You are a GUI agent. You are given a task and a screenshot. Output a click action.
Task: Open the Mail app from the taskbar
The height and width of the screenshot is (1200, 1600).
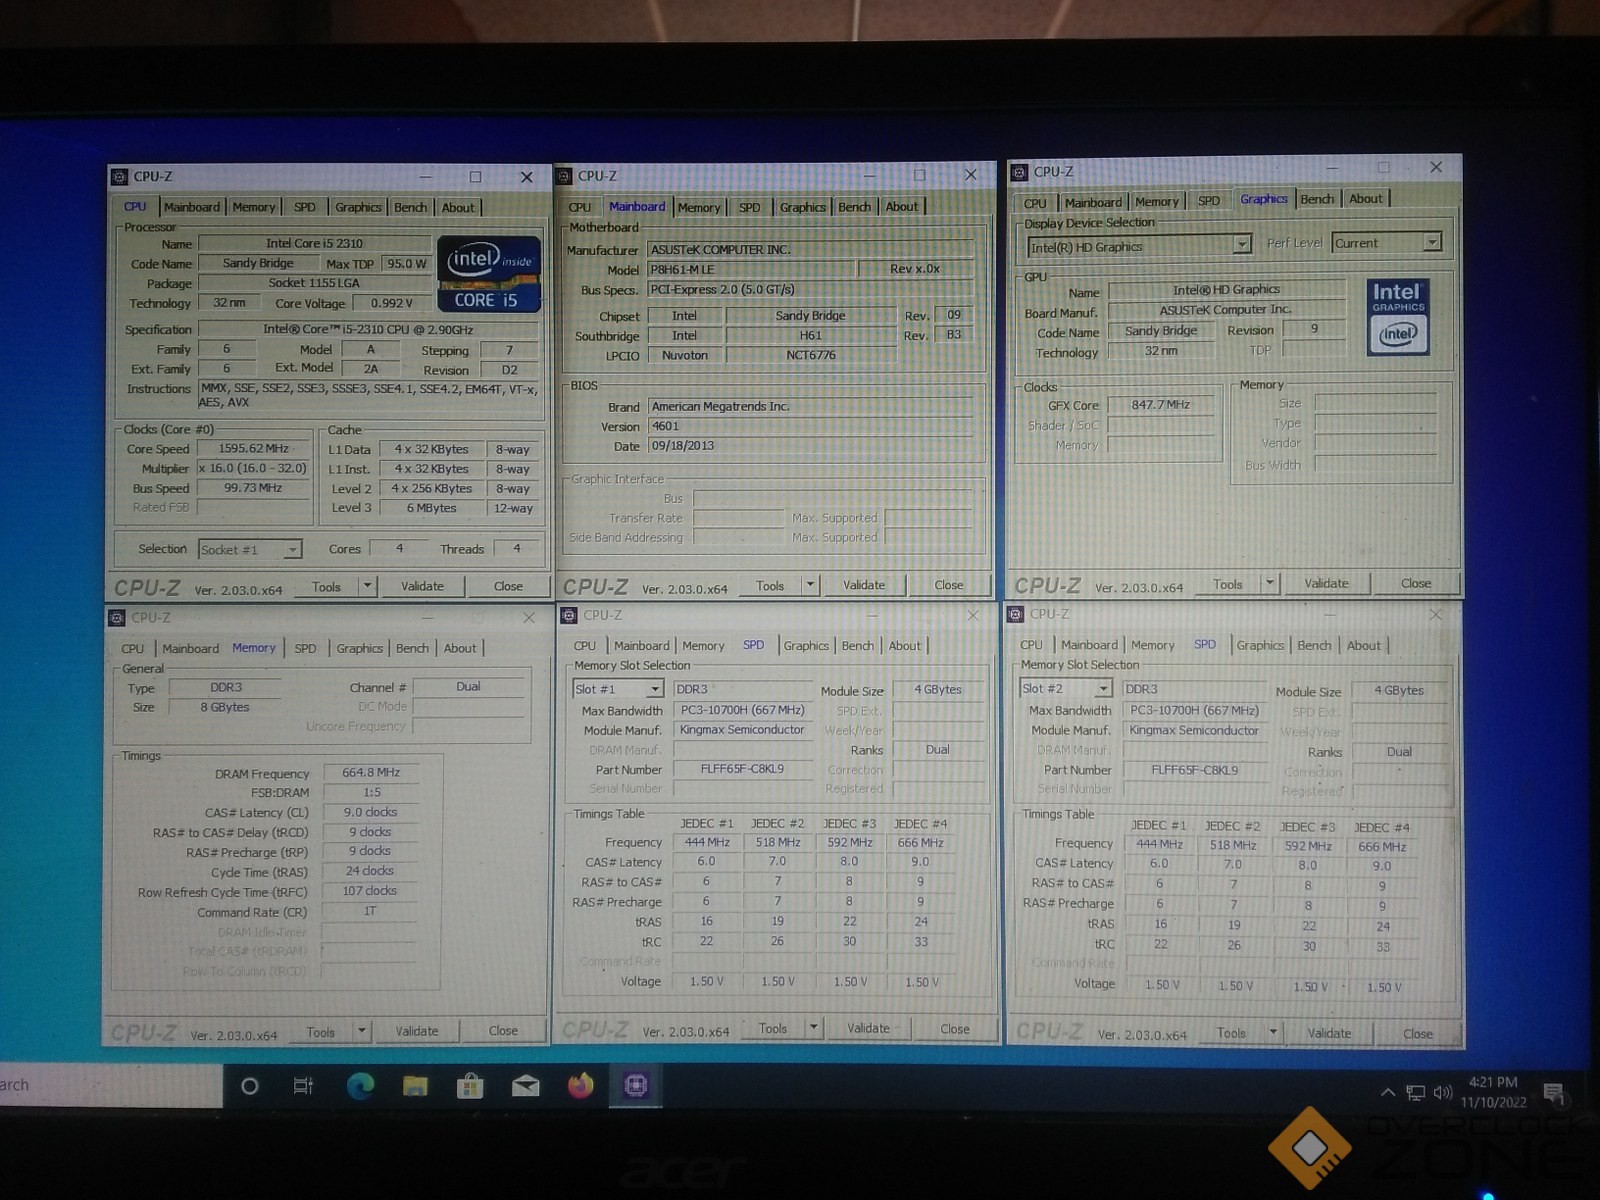[x=526, y=1086]
